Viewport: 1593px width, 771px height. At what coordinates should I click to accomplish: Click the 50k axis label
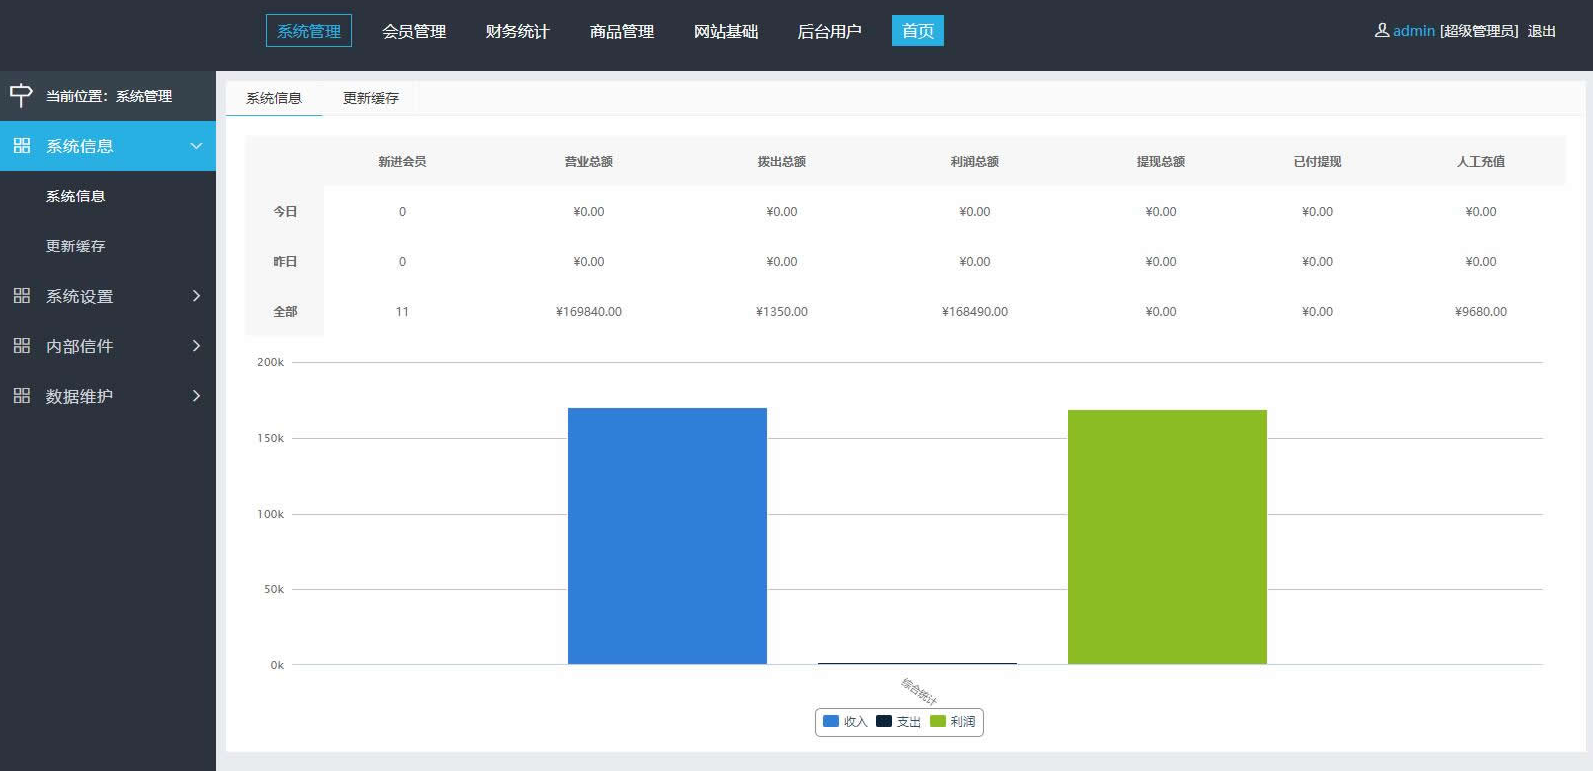[274, 589]
